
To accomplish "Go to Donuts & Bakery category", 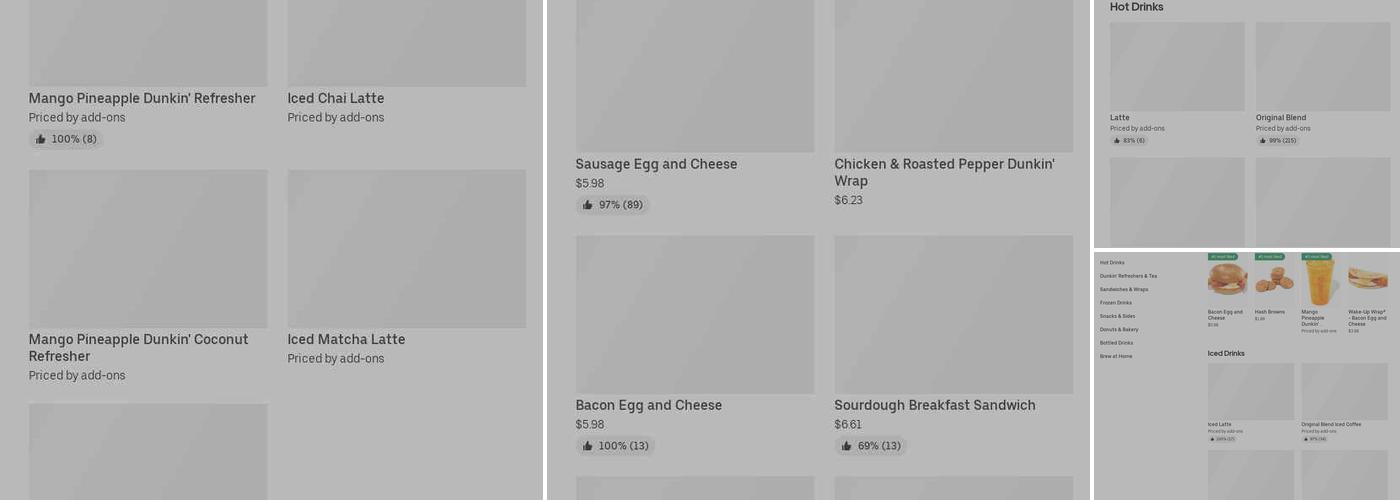I will [1119, 329].
